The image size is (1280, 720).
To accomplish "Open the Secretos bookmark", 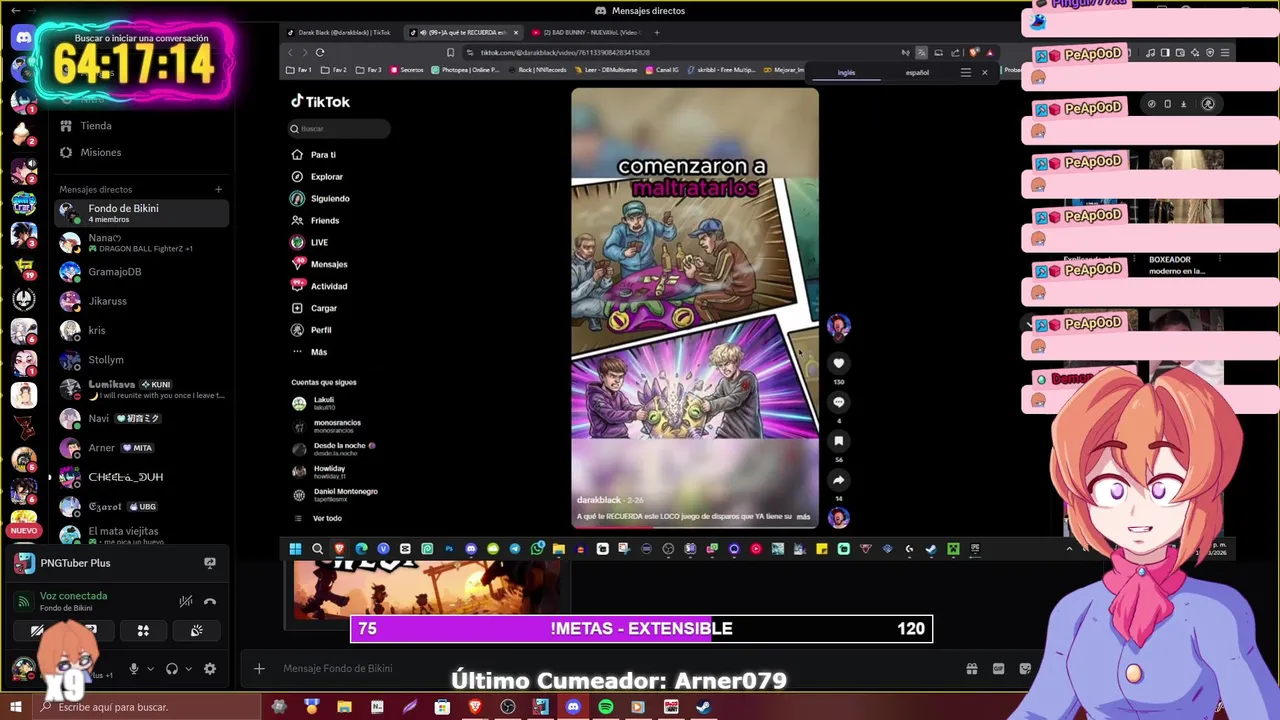I will click(407, 70).
